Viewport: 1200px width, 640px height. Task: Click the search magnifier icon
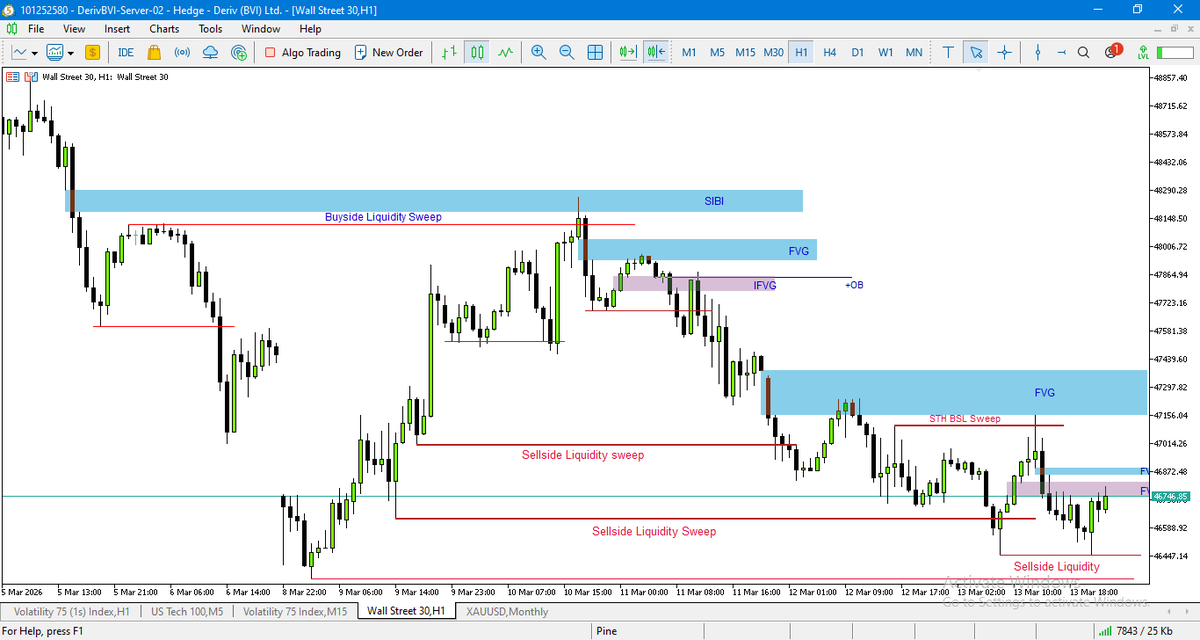pos(1082,52)
